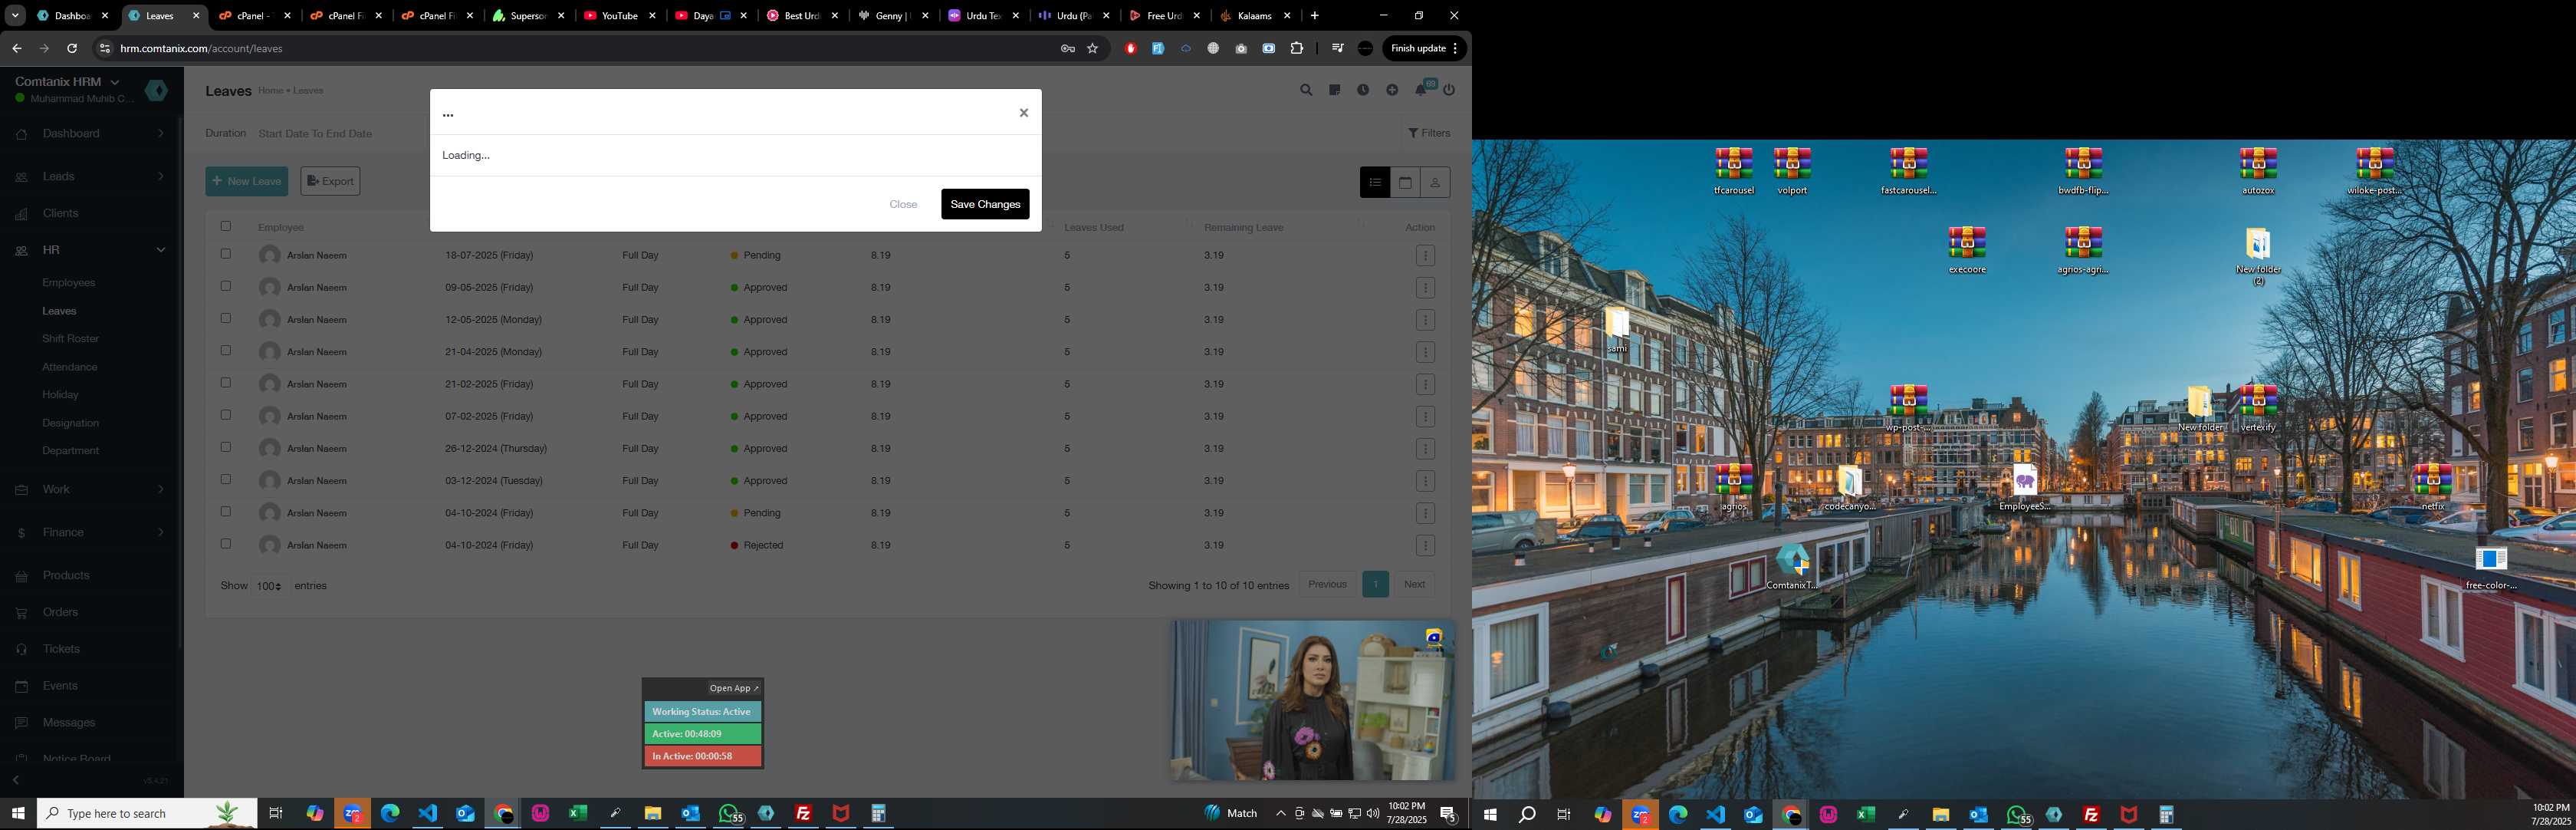Switch to the person leave view icon

(1435, 182)
